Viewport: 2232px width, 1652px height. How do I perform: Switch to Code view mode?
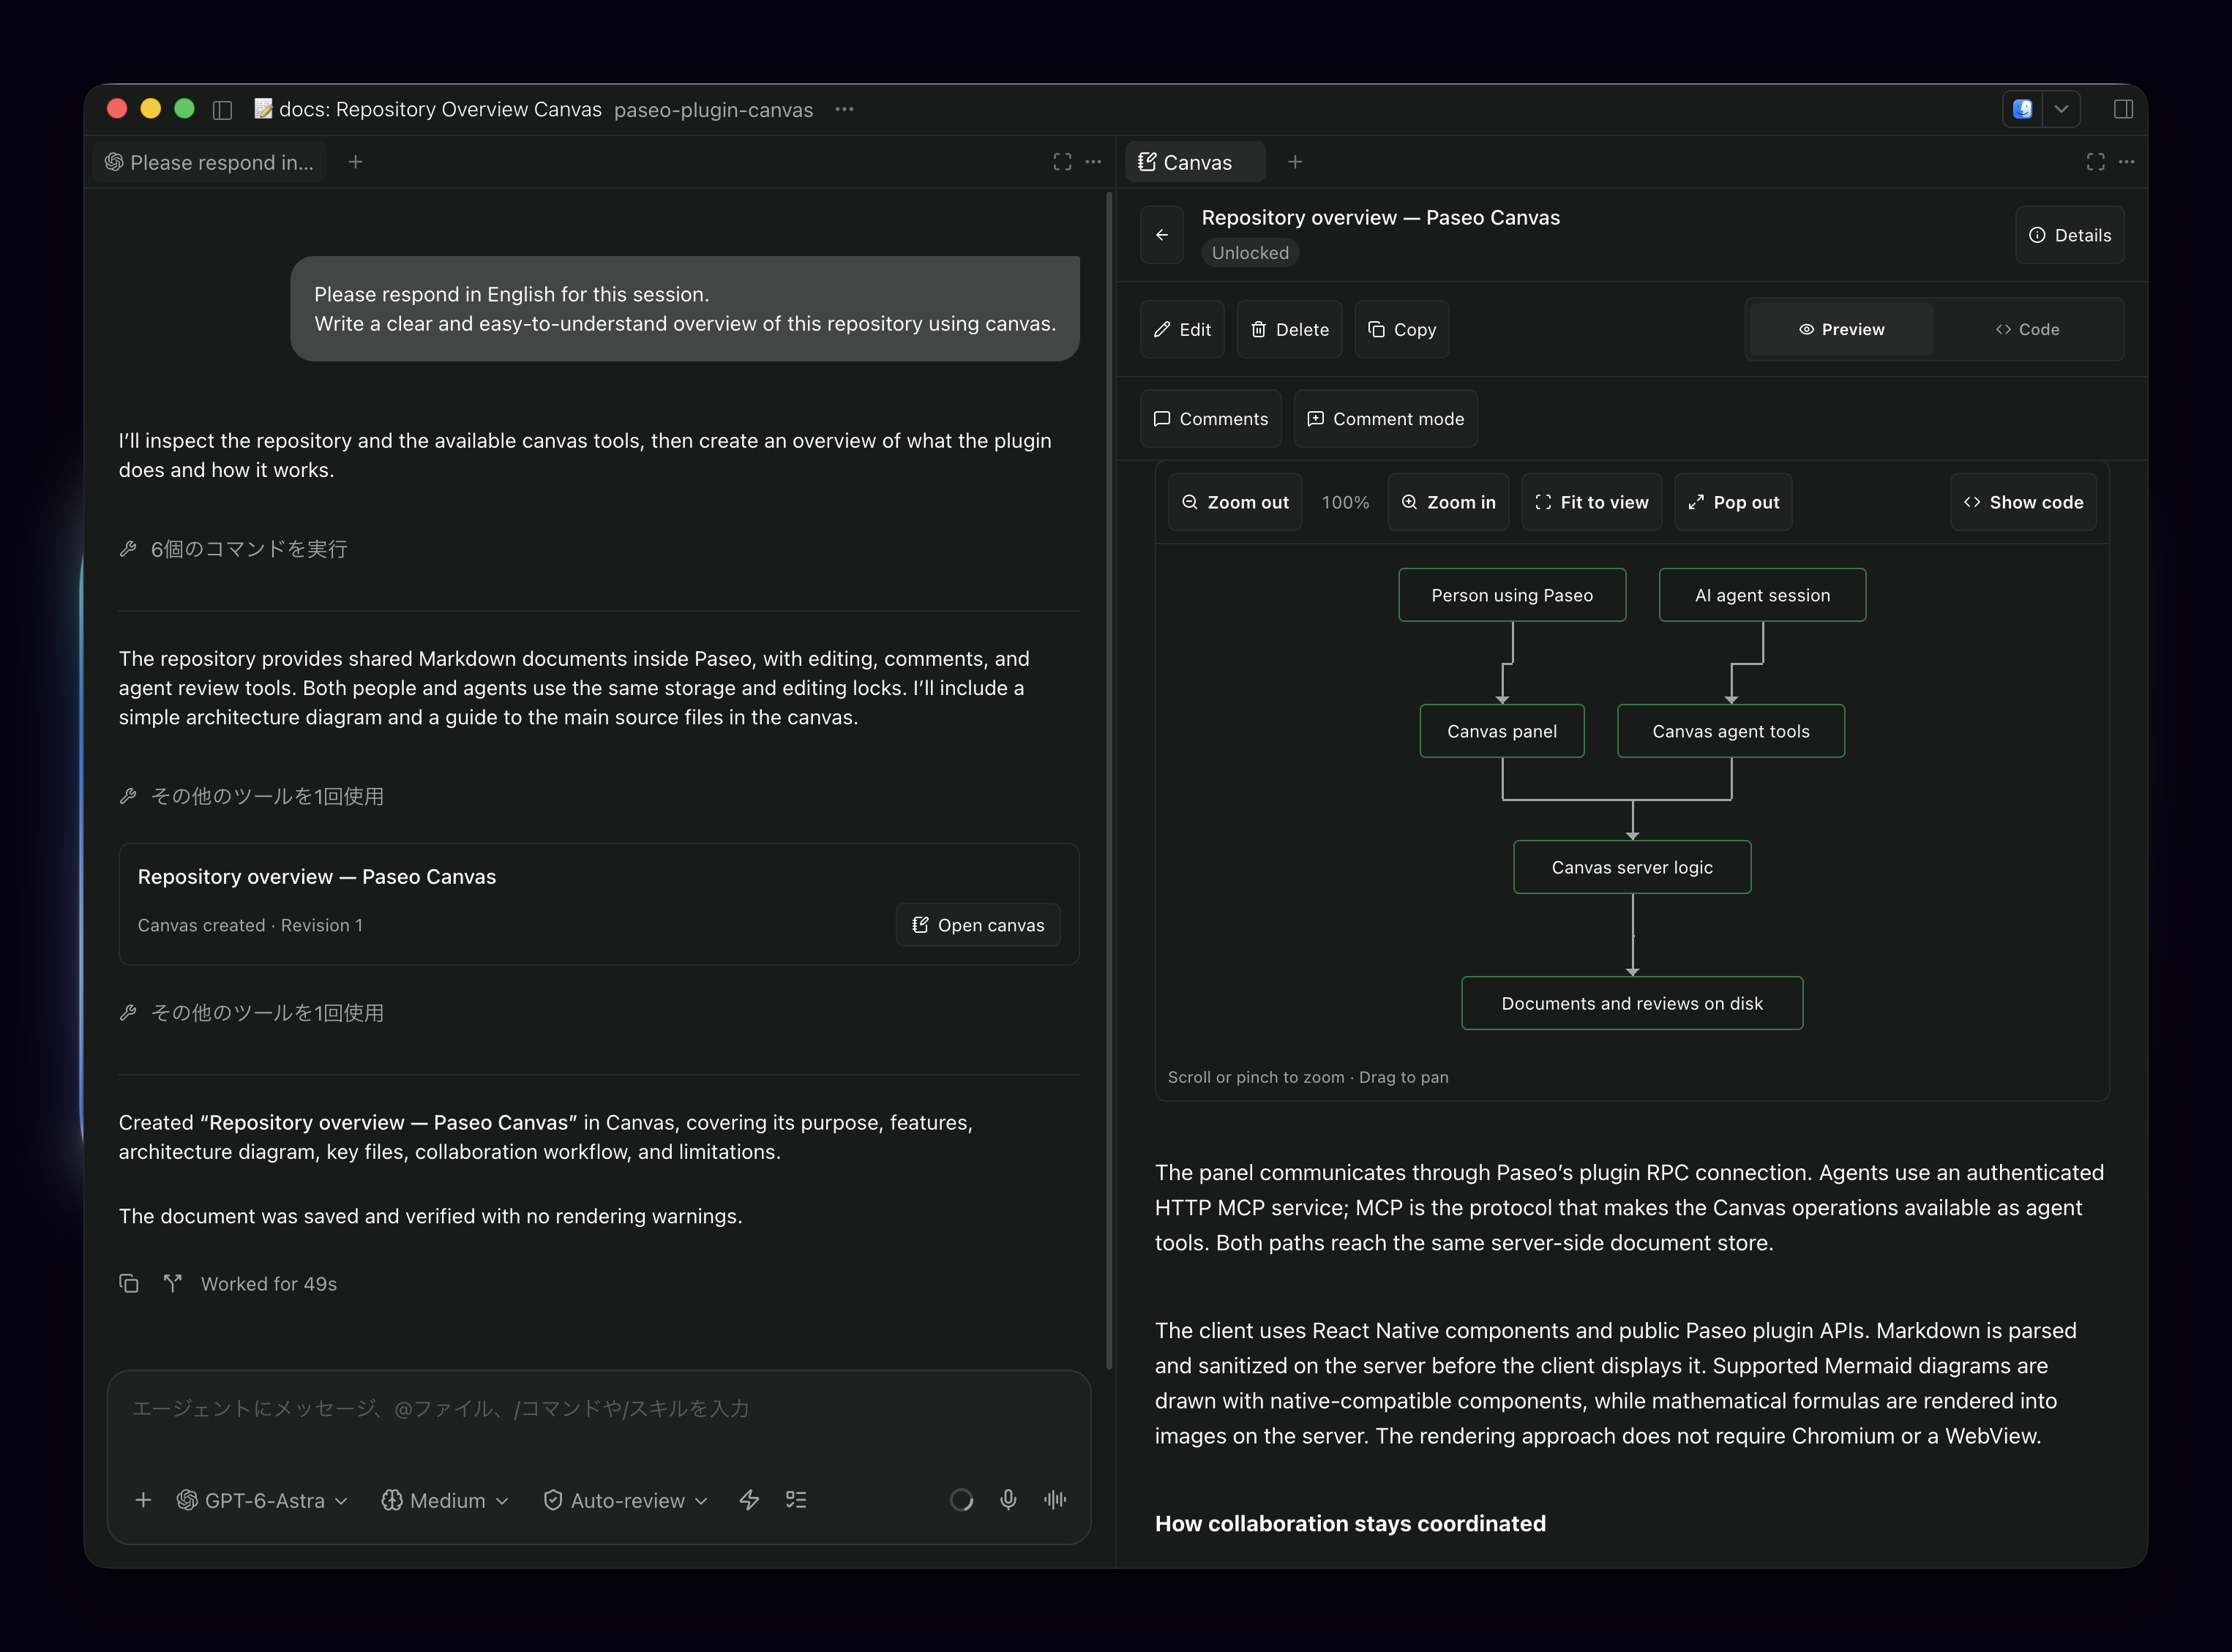[2027, 329]
